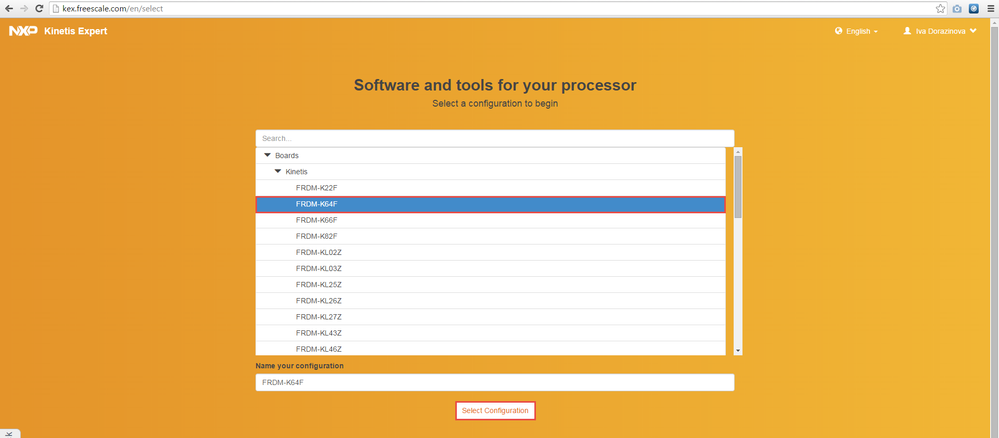The height and width of the screenshot is (438, 999).
Task: Select FRDM-KL27Z board
Action: pyautogui.click(x=491, y=317)
